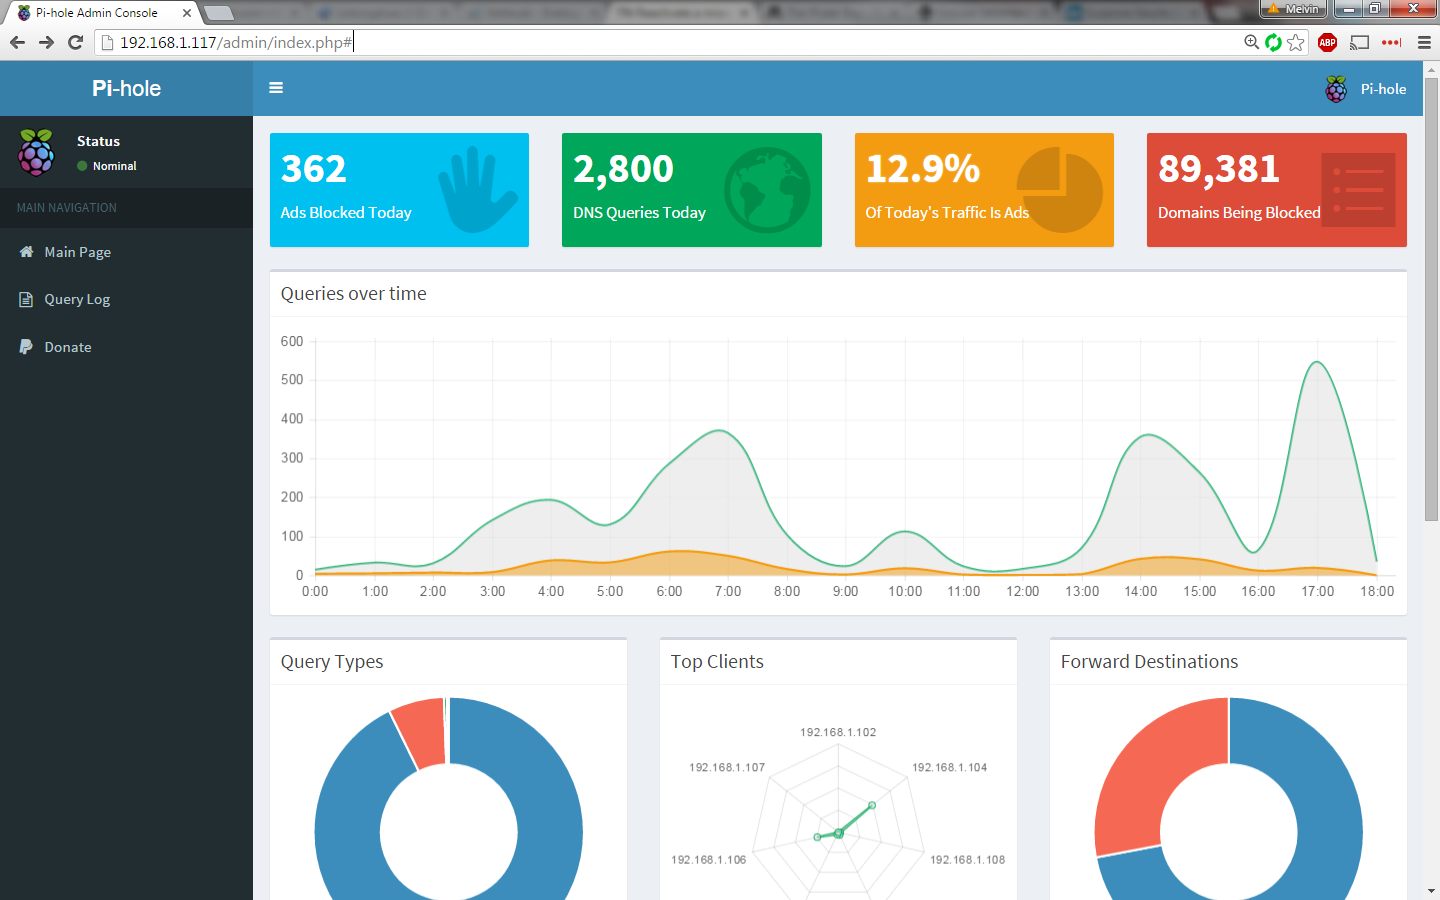Click the red segment of Query Types donut
The height and width of the screenshot is (900, 1440).
pyautogui.click(x=420, y=732)
